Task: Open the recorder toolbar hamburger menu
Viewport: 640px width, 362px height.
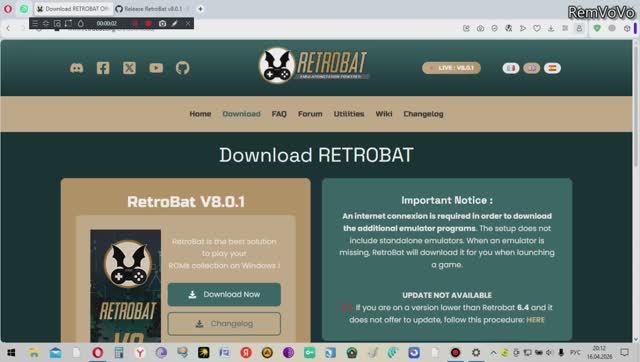Action: pos(35,24)
